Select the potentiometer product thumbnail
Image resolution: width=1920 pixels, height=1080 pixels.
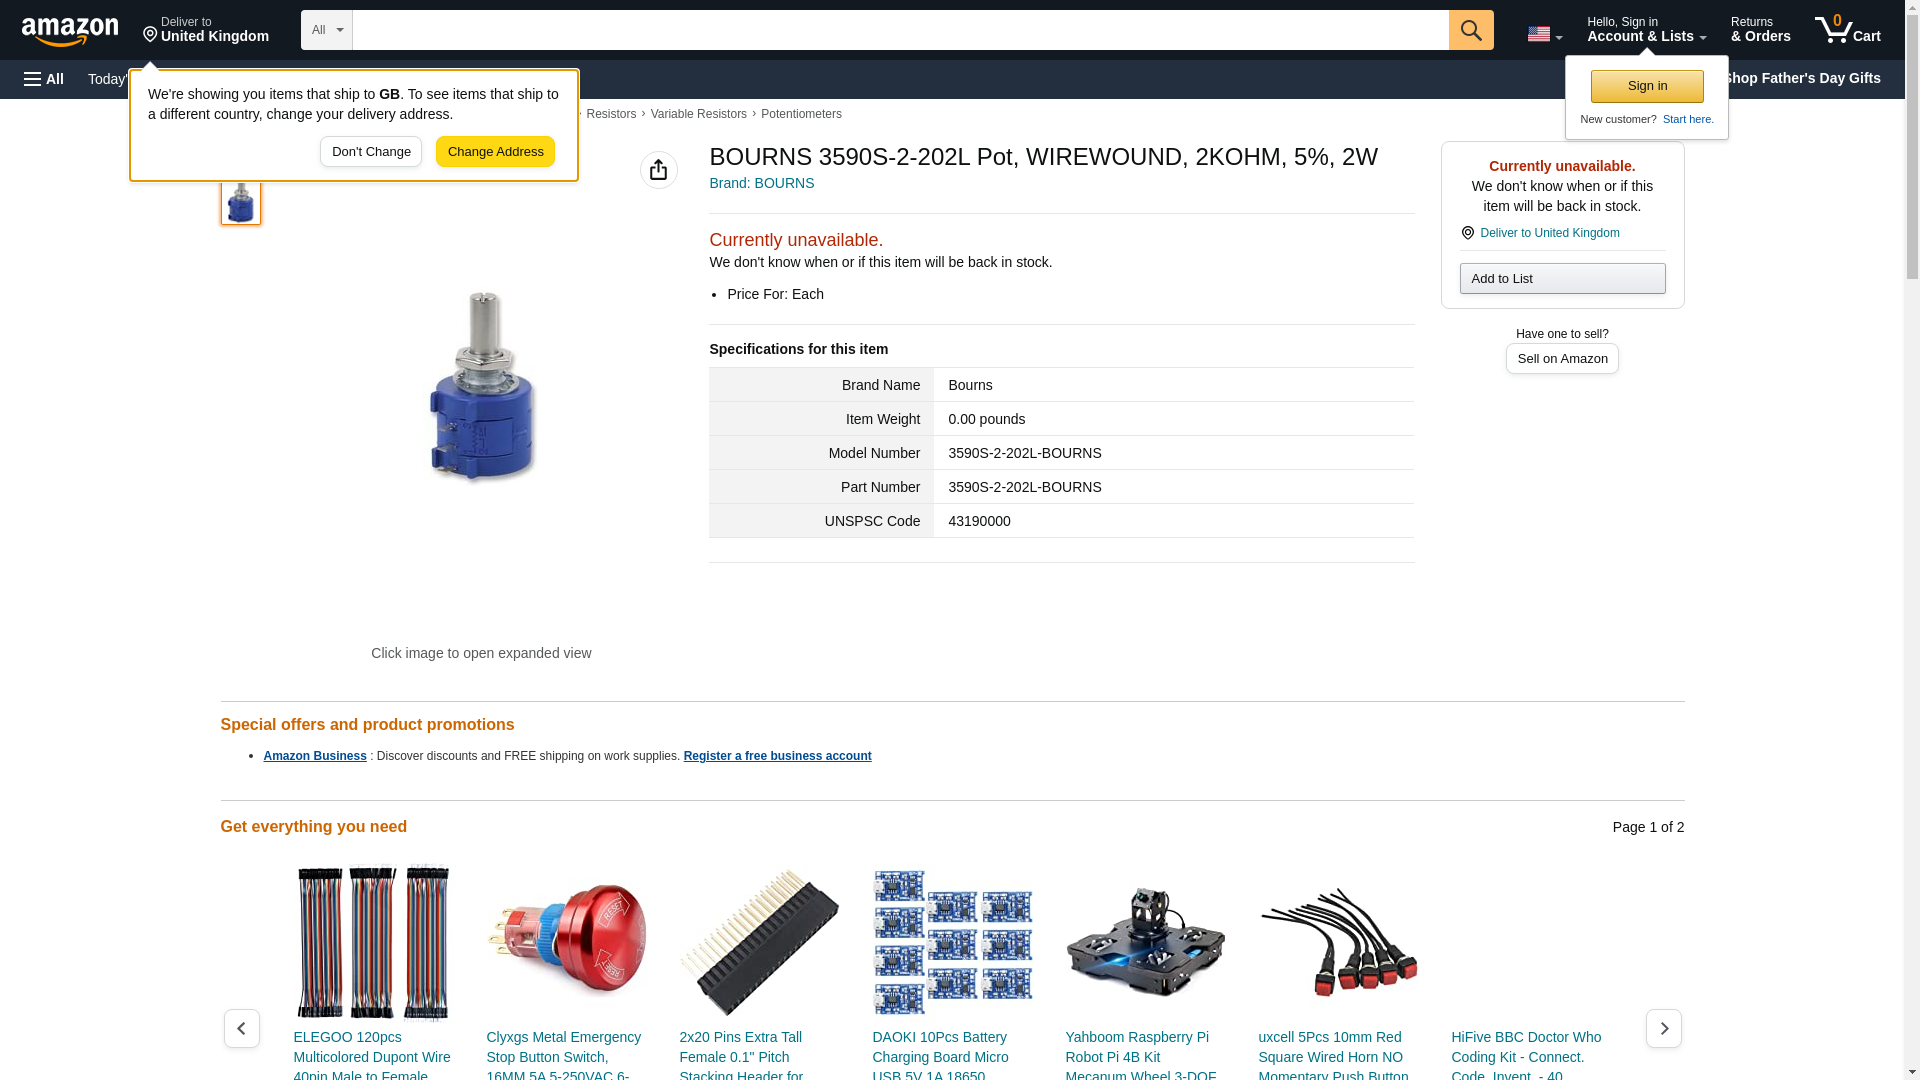coord(241,201)
